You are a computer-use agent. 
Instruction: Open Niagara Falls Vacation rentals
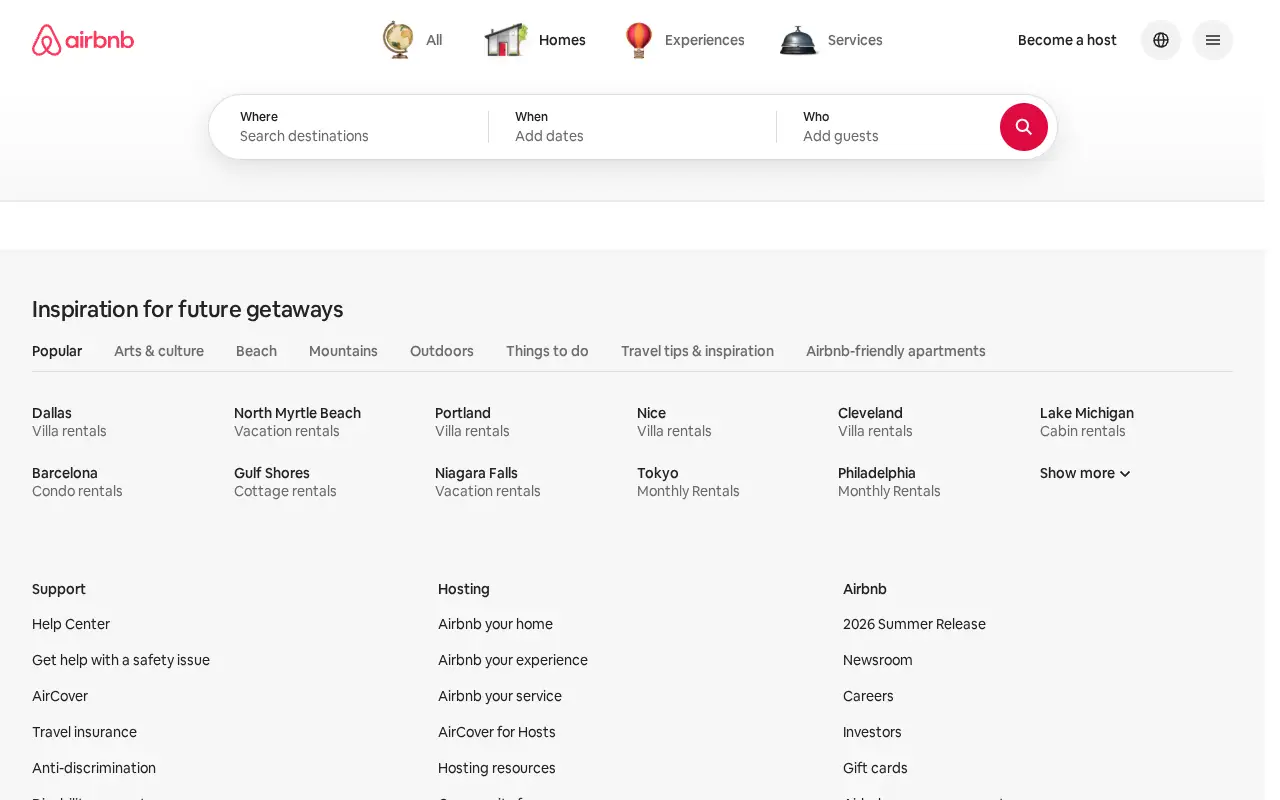(x=488, y=482)
